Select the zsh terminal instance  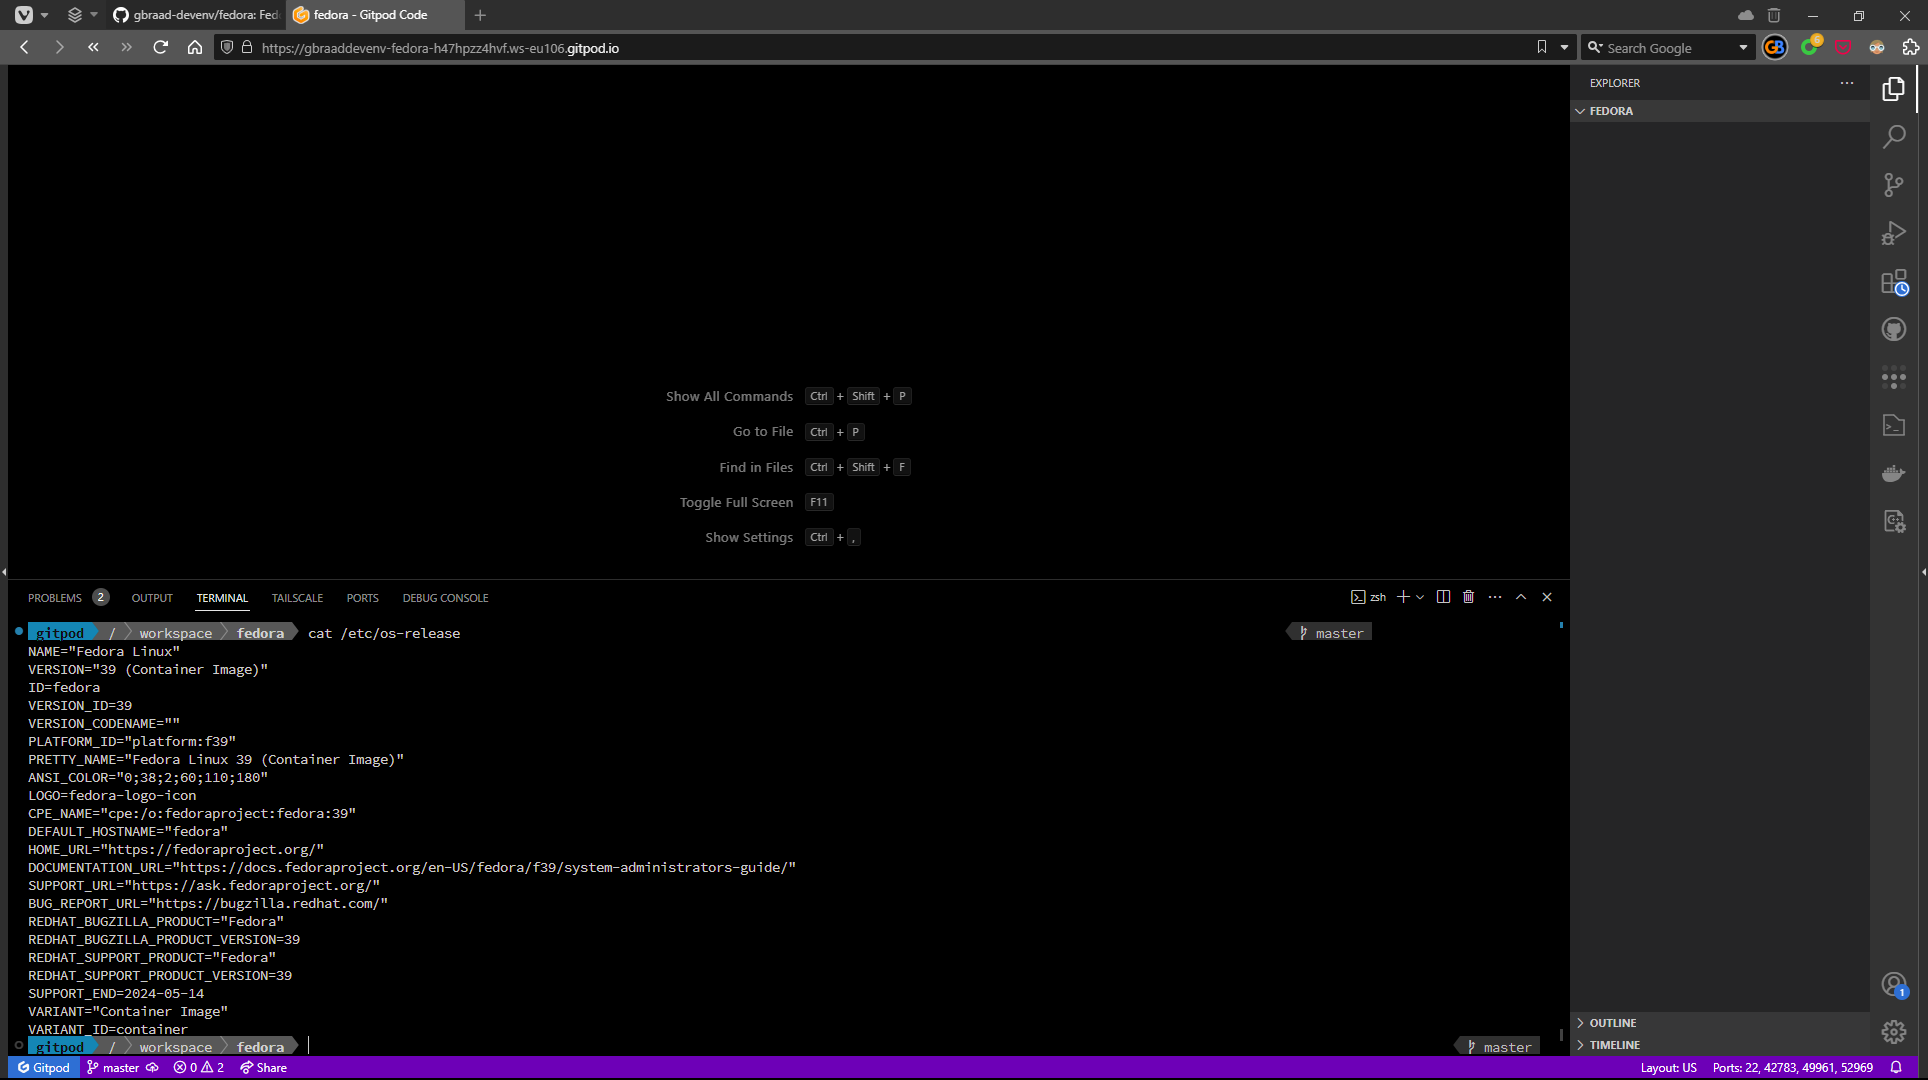(1368, 597)
